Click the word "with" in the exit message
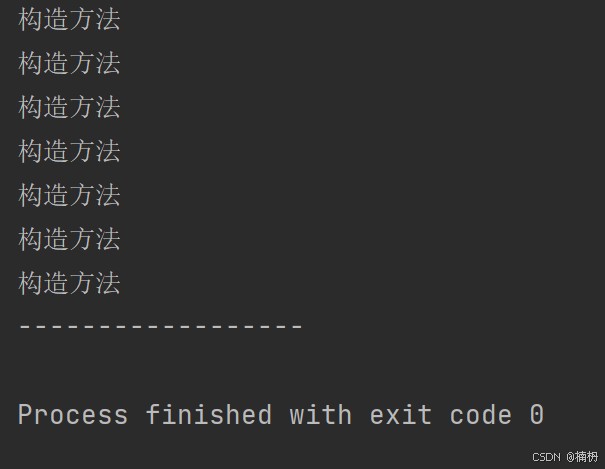This screenshot has width=605, height=469. [x=320, y=415]
